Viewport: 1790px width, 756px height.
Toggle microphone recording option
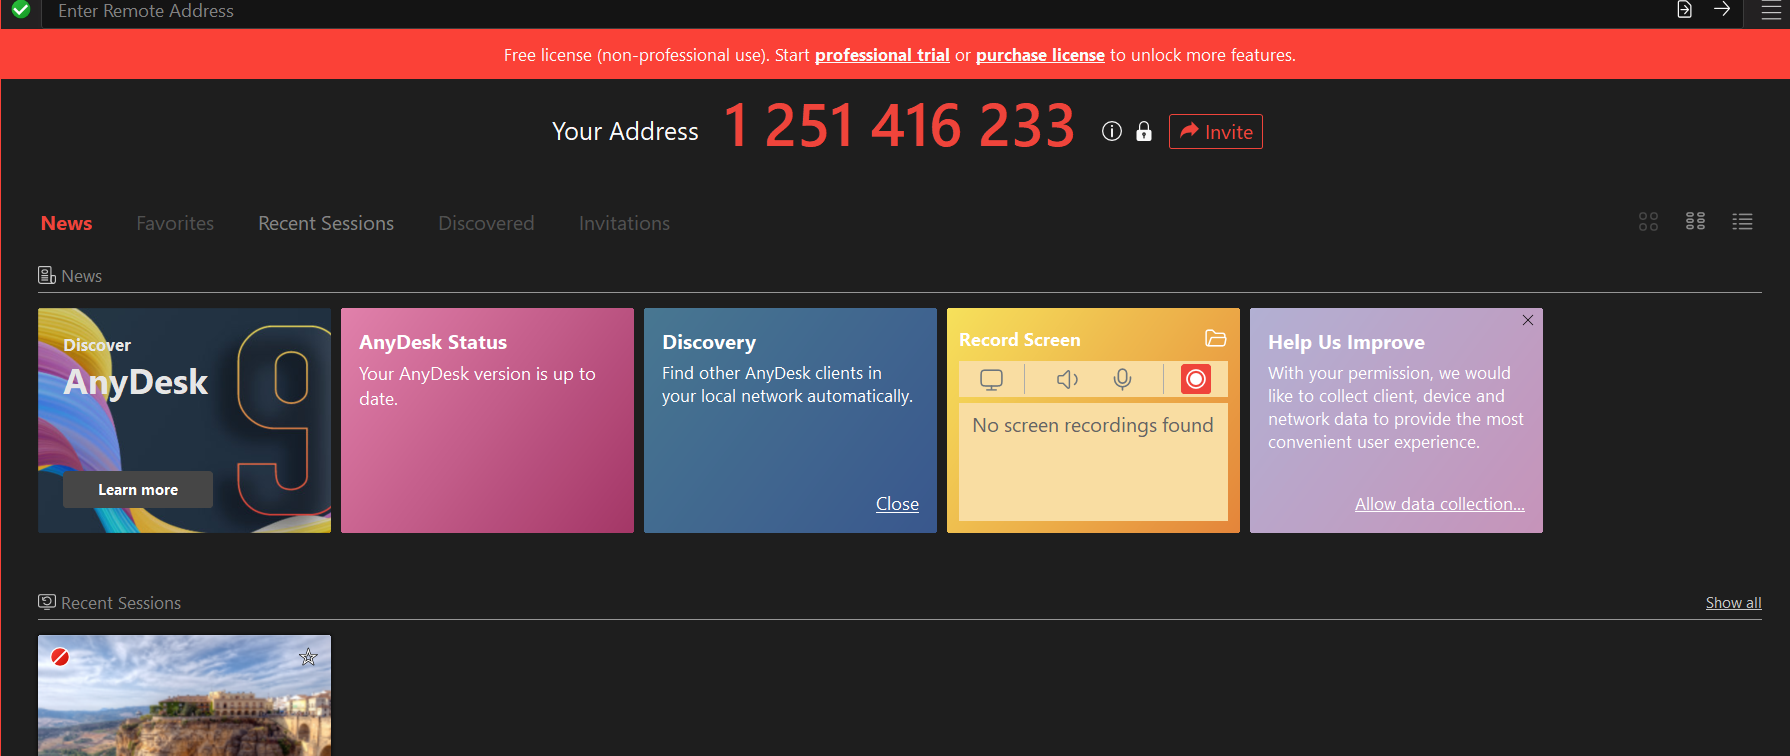(x=1123, y=380)
